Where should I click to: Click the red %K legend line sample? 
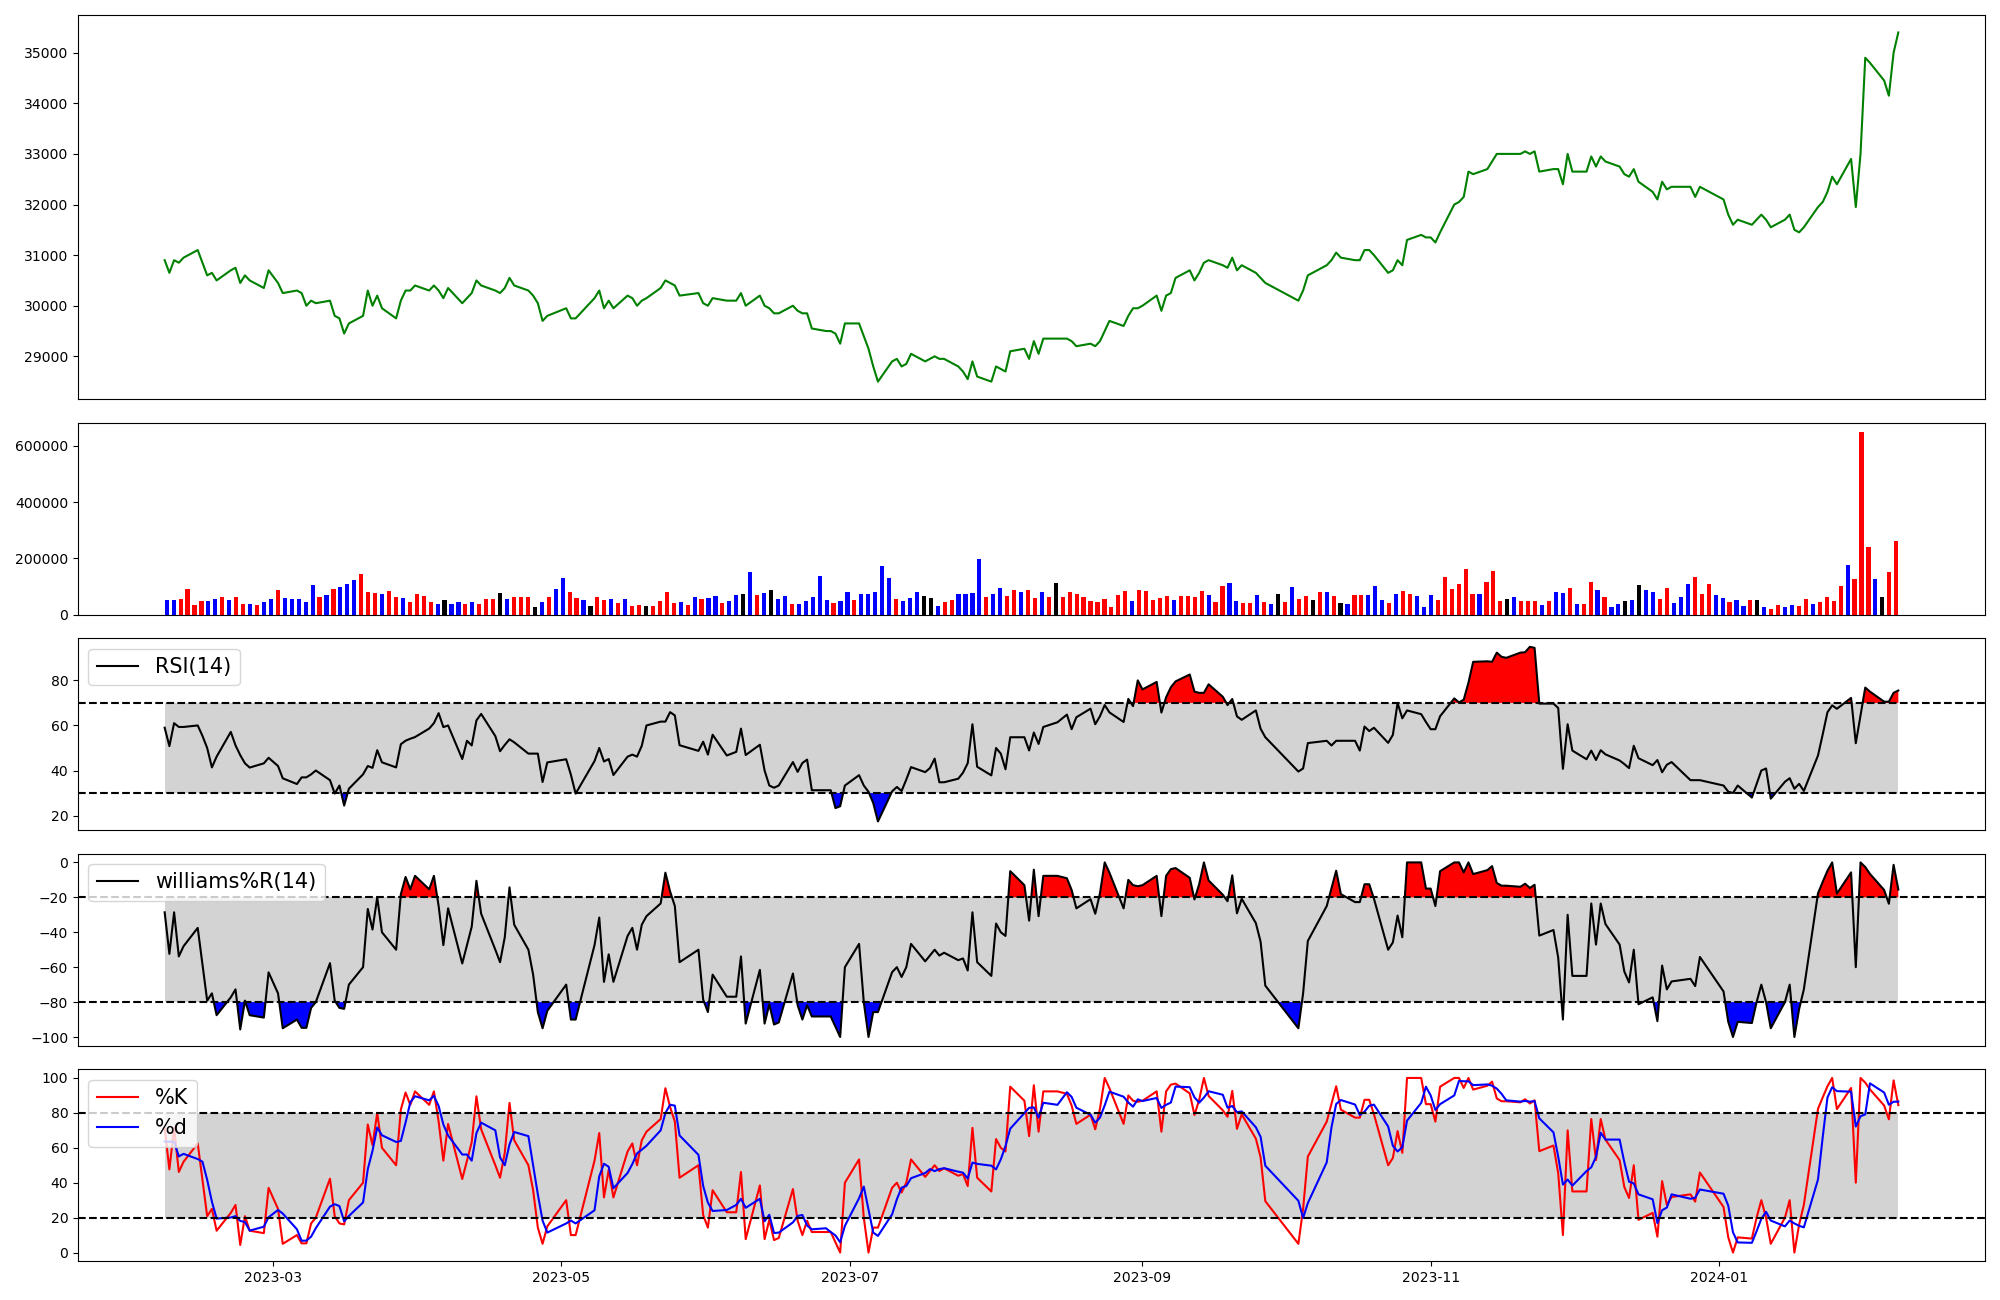[116, 1097]
